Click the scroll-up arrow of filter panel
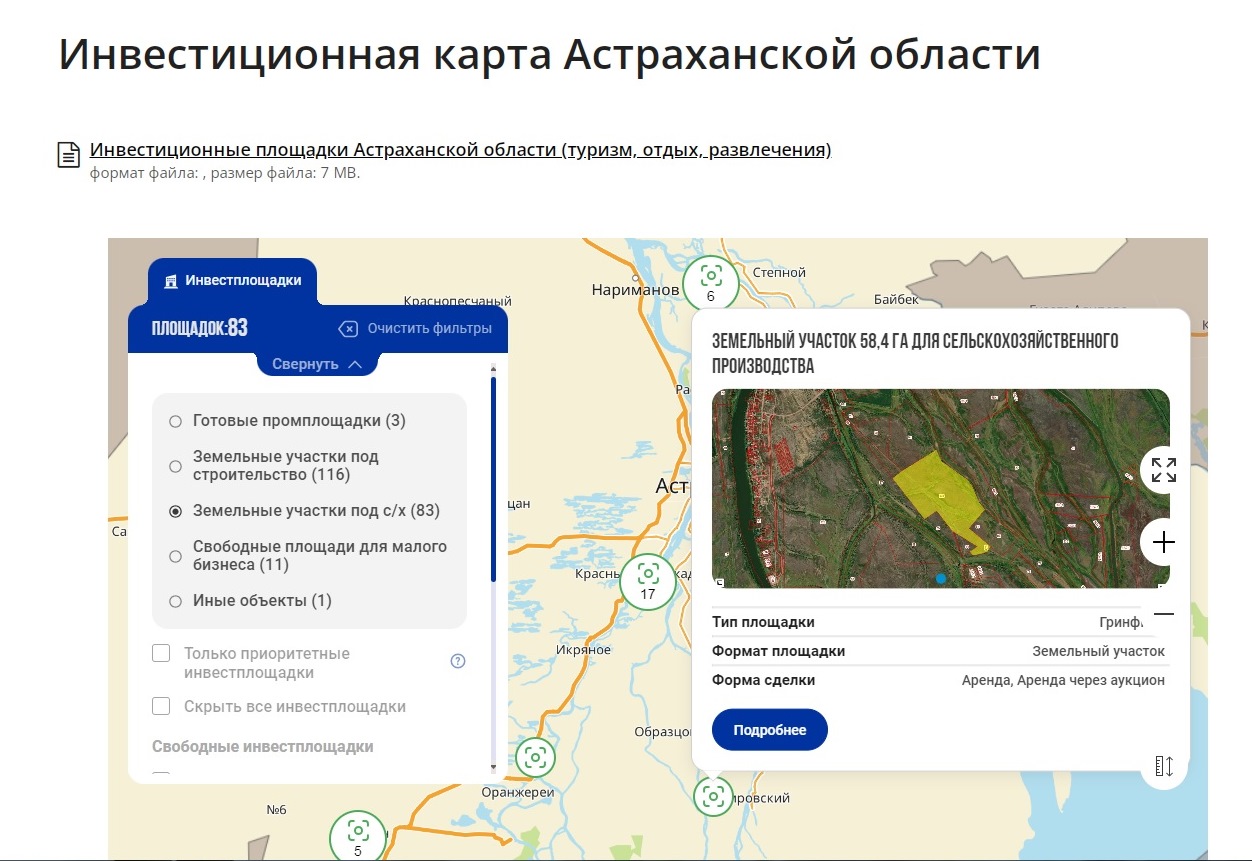The image size is (1252, 861). click(493, 371)
